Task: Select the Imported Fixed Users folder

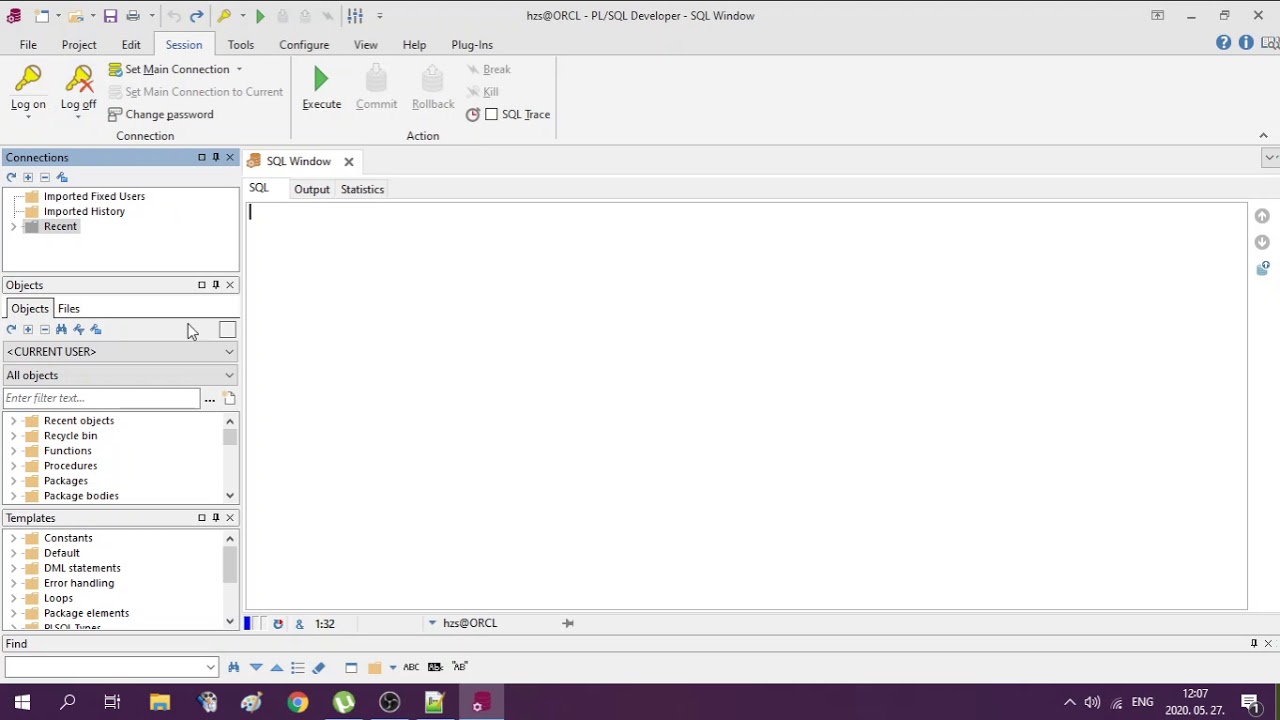Action: pyautogui.click(x=94, y=197)
